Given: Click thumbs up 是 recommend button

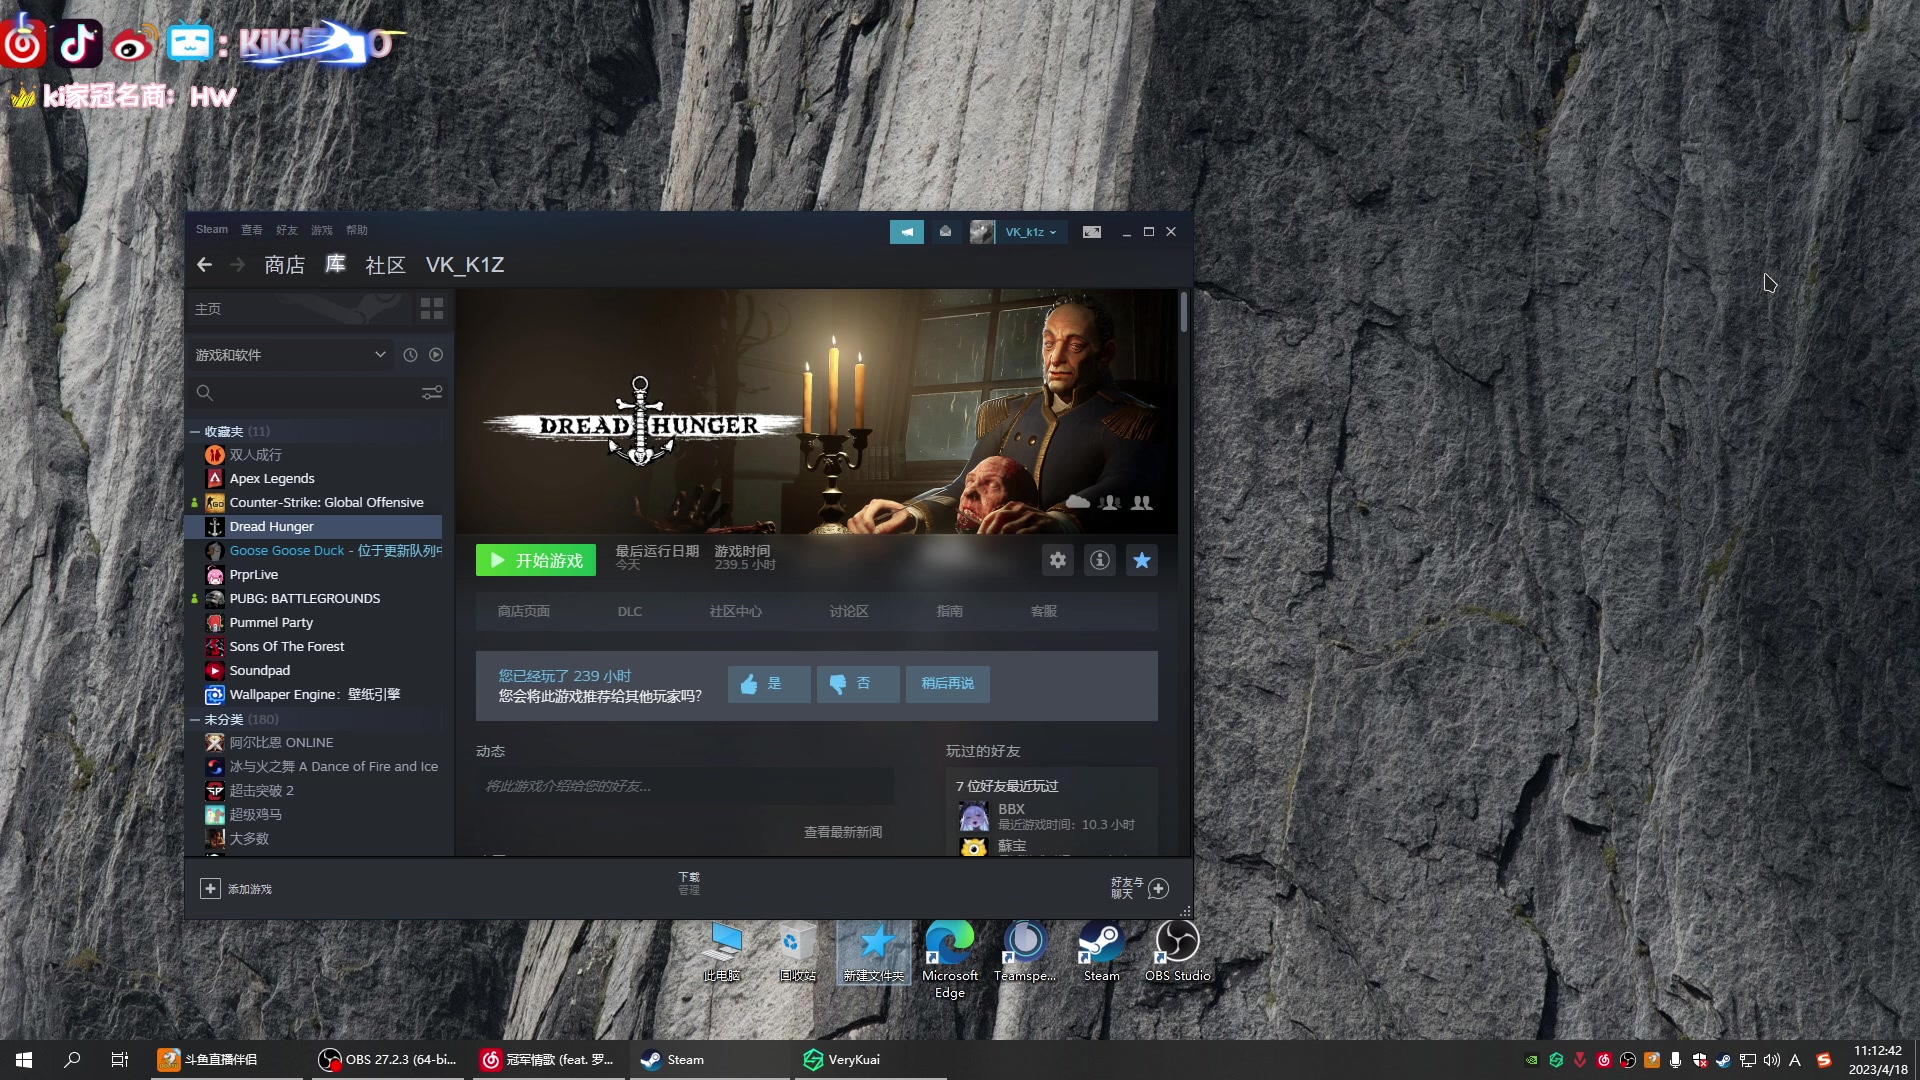Looking at the screenshot, I should pyautogui.click(x=769, y=684).
